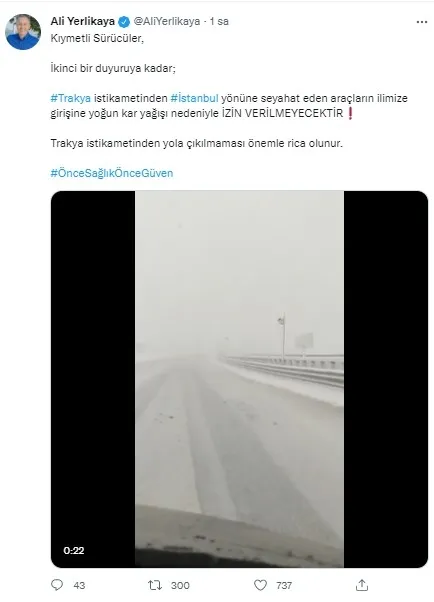Click the blue verified badge icon

124,22
